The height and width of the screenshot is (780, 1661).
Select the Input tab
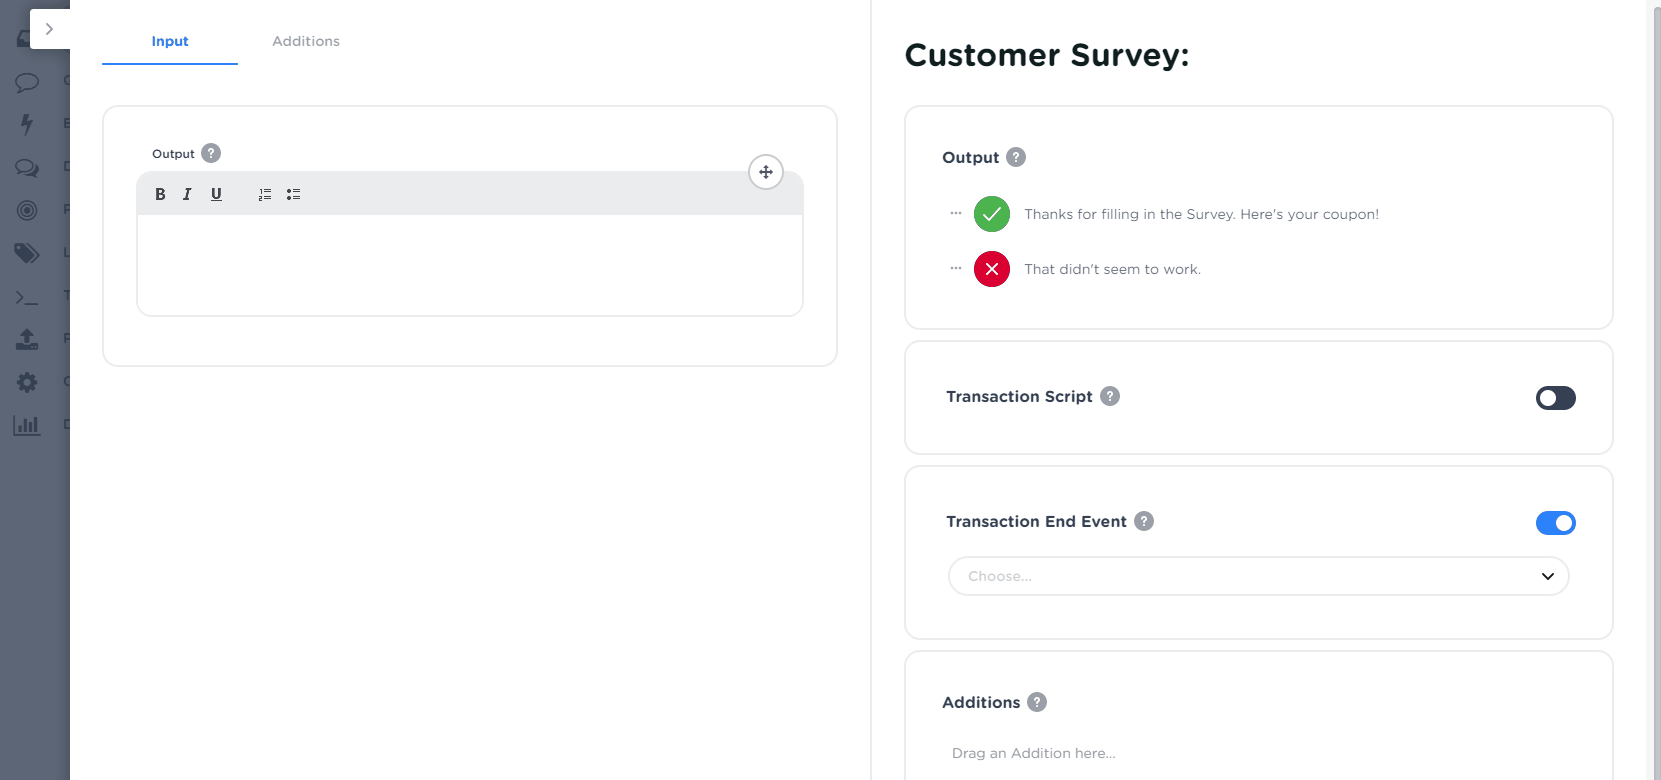[170, 41]
